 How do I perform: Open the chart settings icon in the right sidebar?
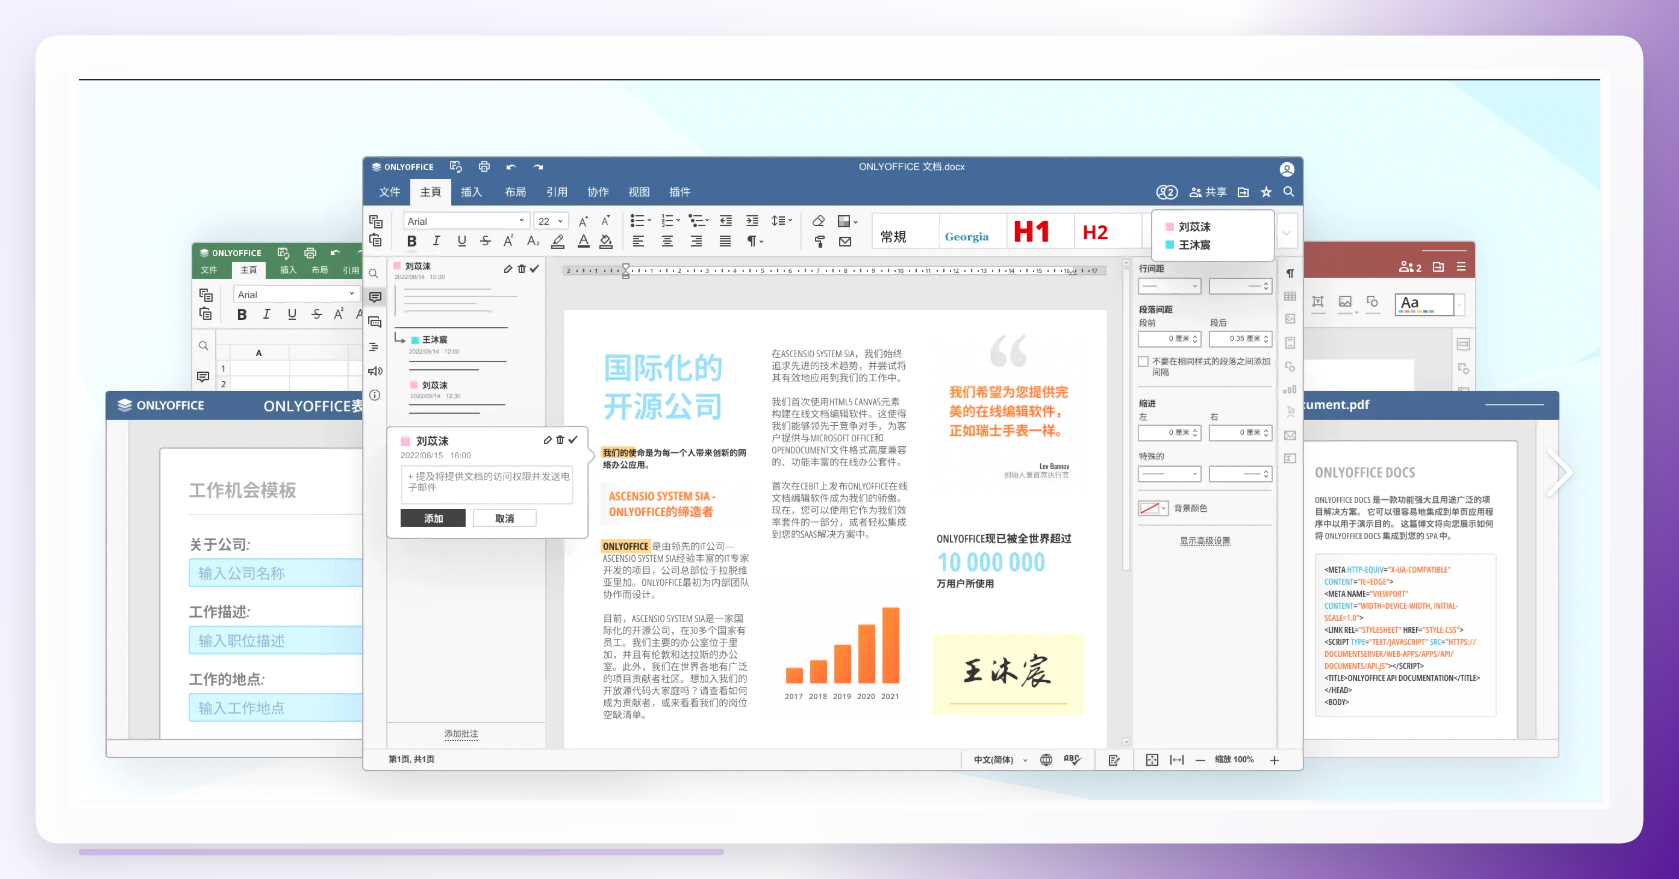(x=1290, y=389)
